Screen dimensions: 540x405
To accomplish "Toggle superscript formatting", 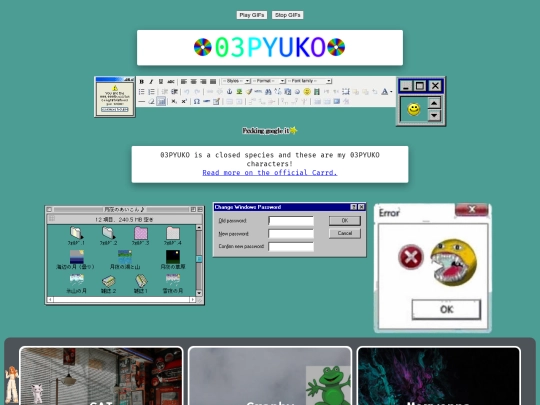I will 184,101.
